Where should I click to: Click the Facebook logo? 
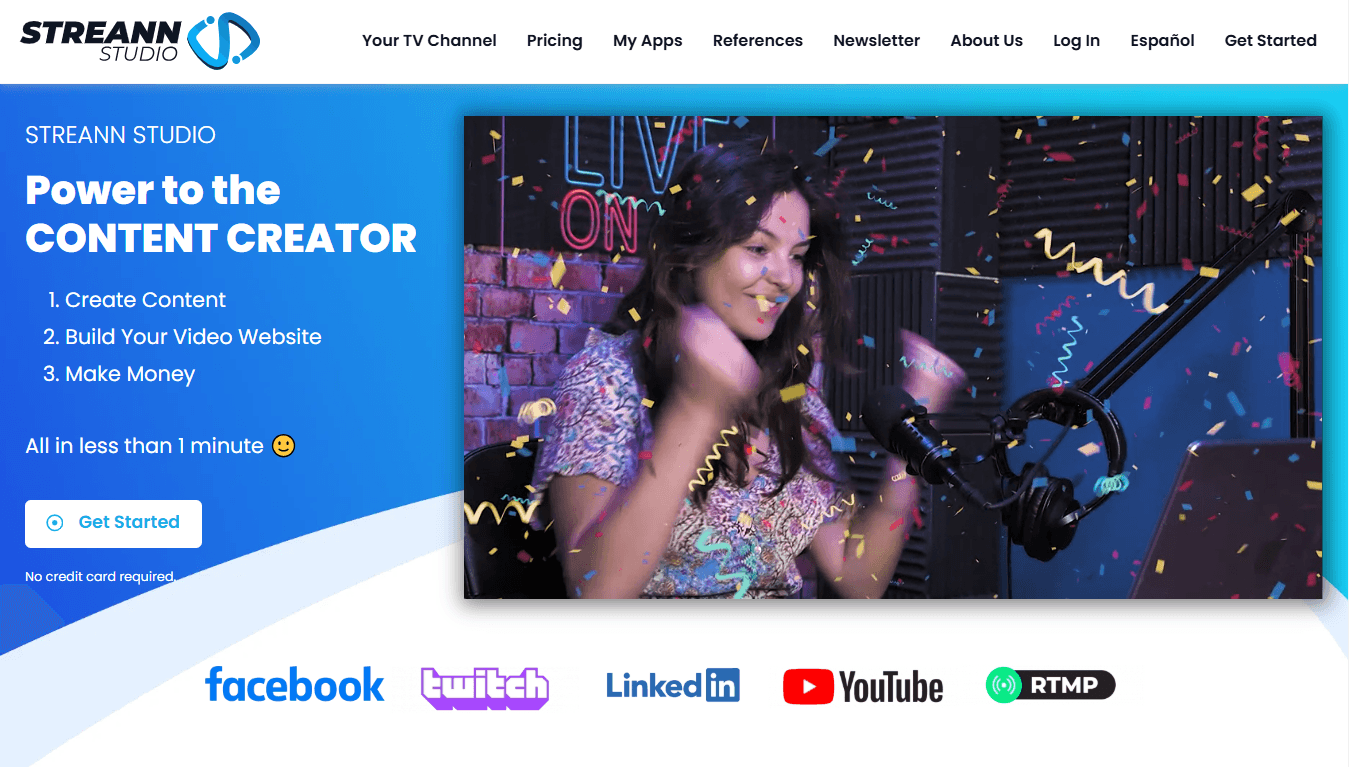(x=294, y=685)
